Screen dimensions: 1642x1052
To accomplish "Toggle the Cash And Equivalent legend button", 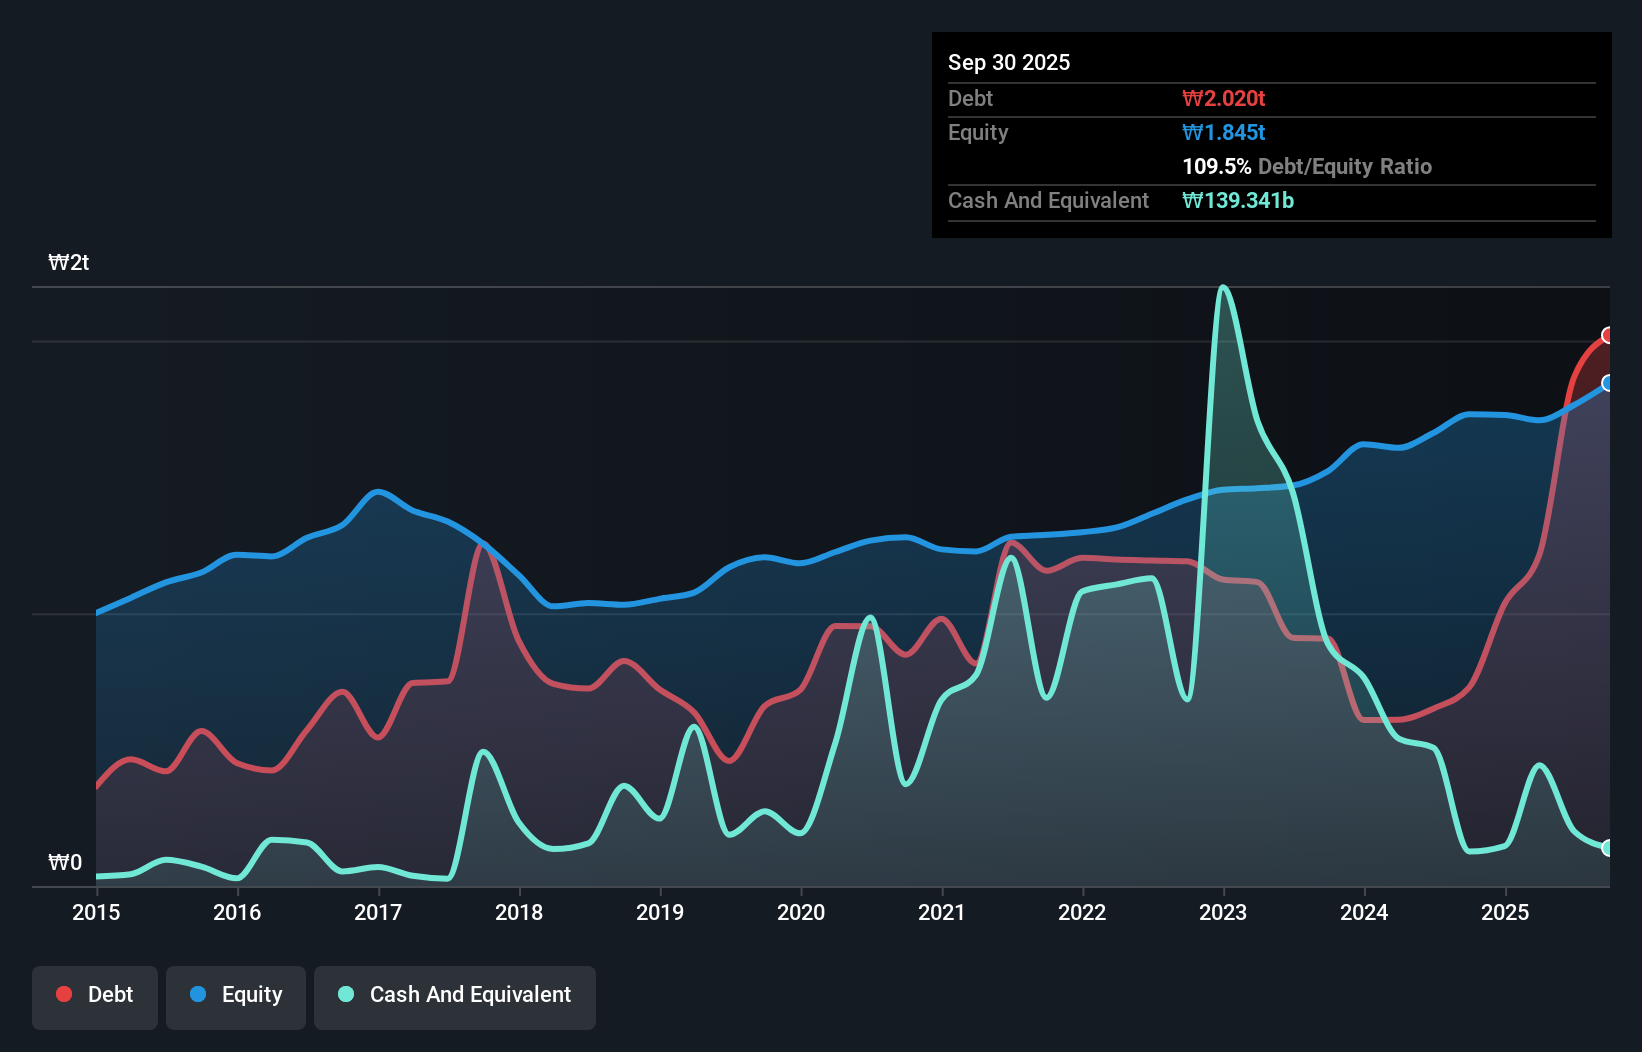I will coord(455,997).
